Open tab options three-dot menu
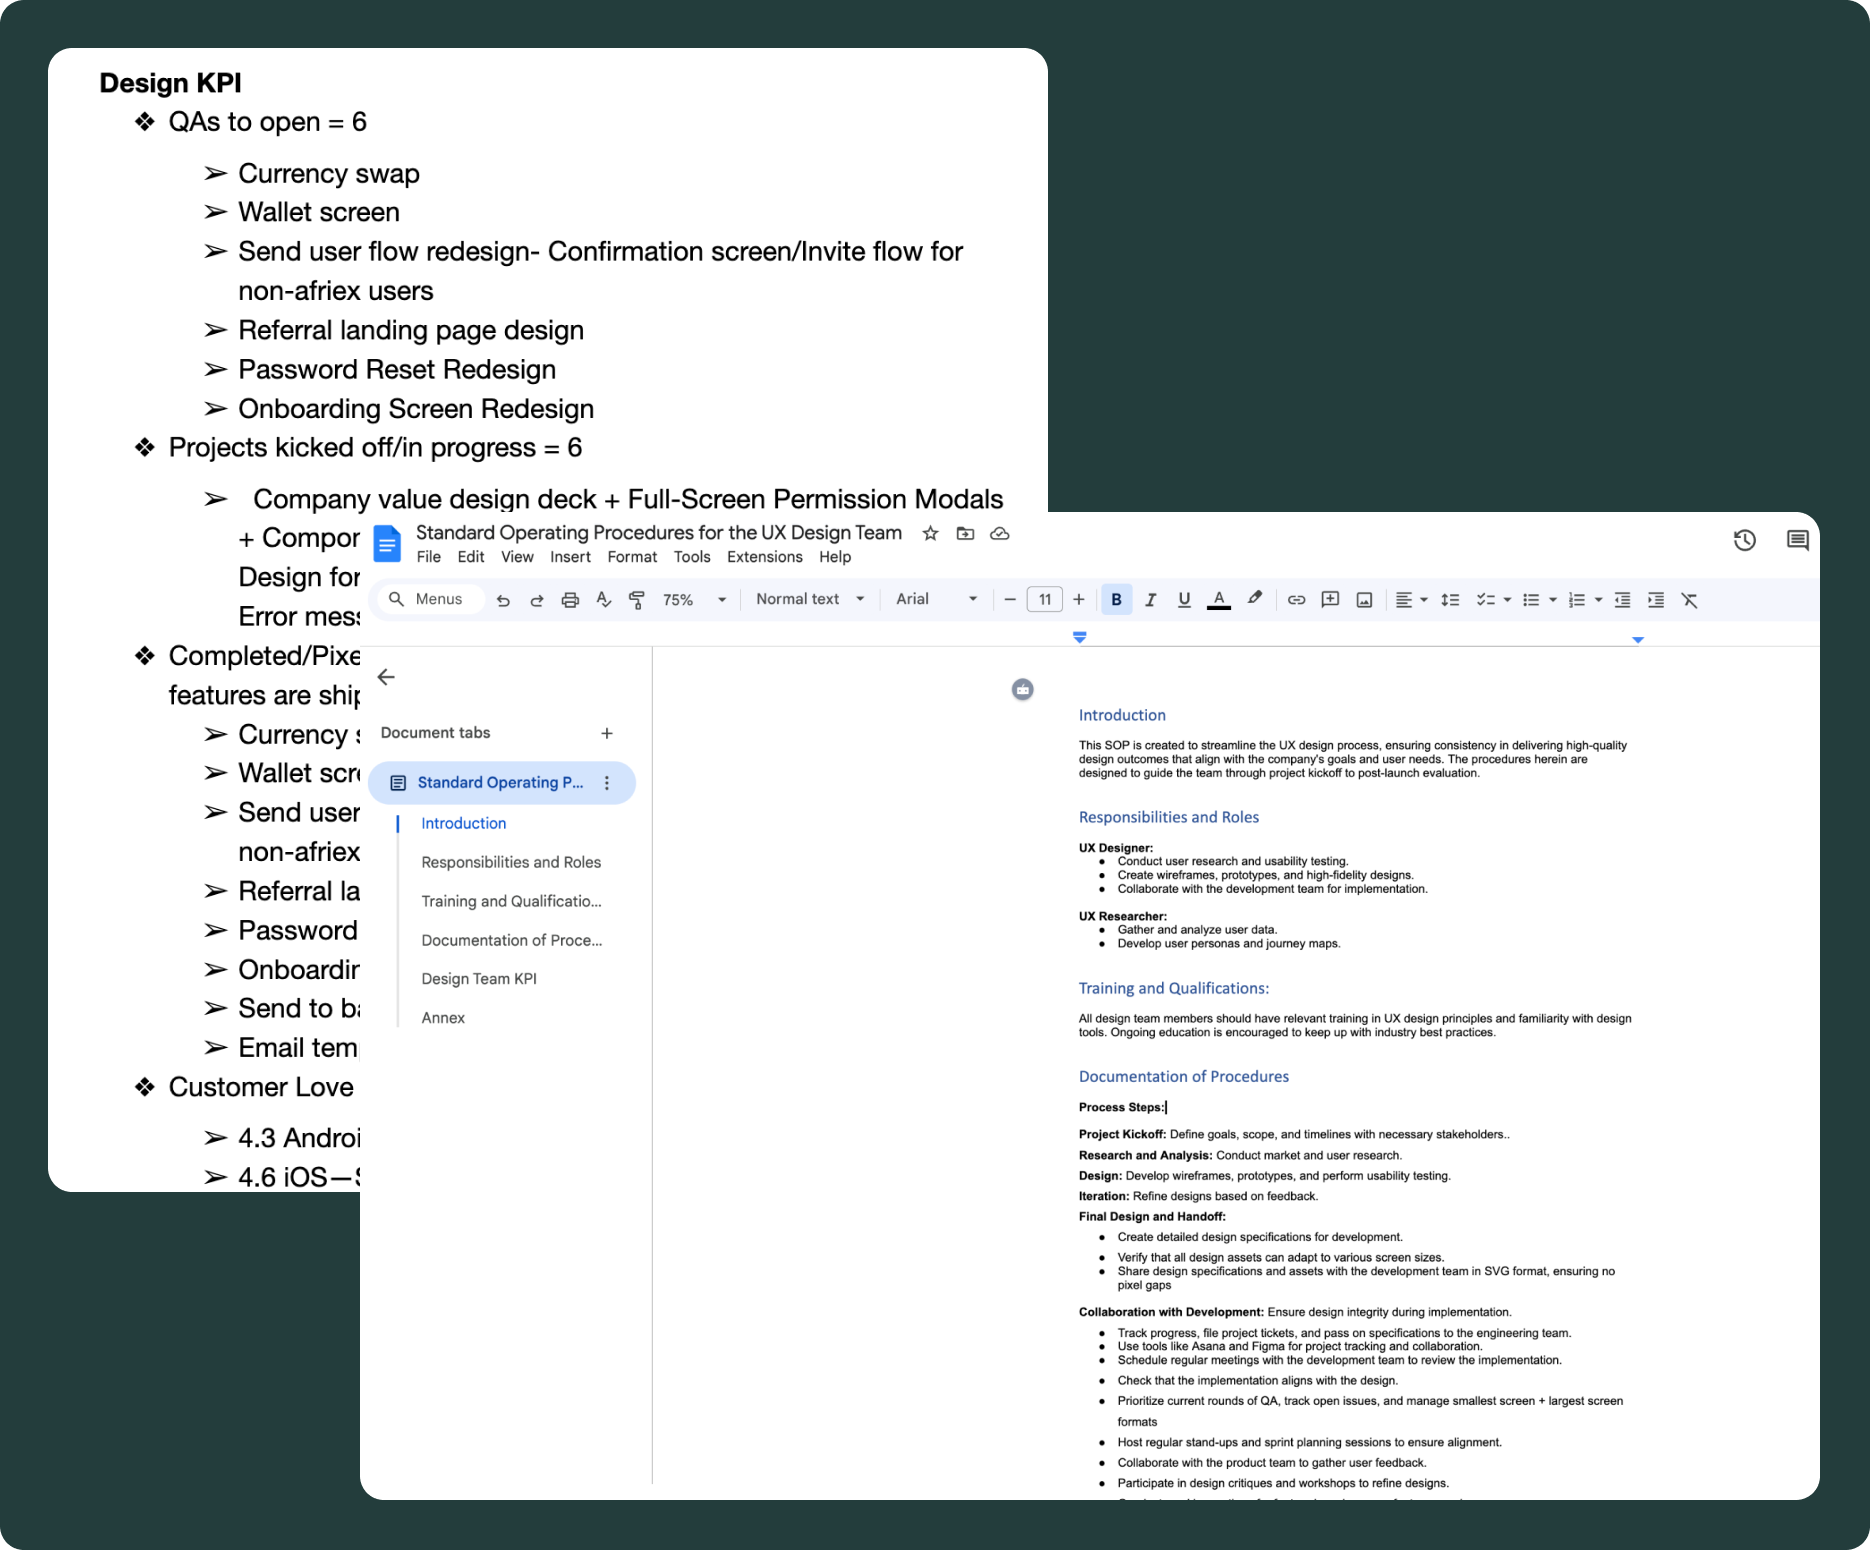The width and height of the screenshot is (1870, 1550). [x=606, y=783]
